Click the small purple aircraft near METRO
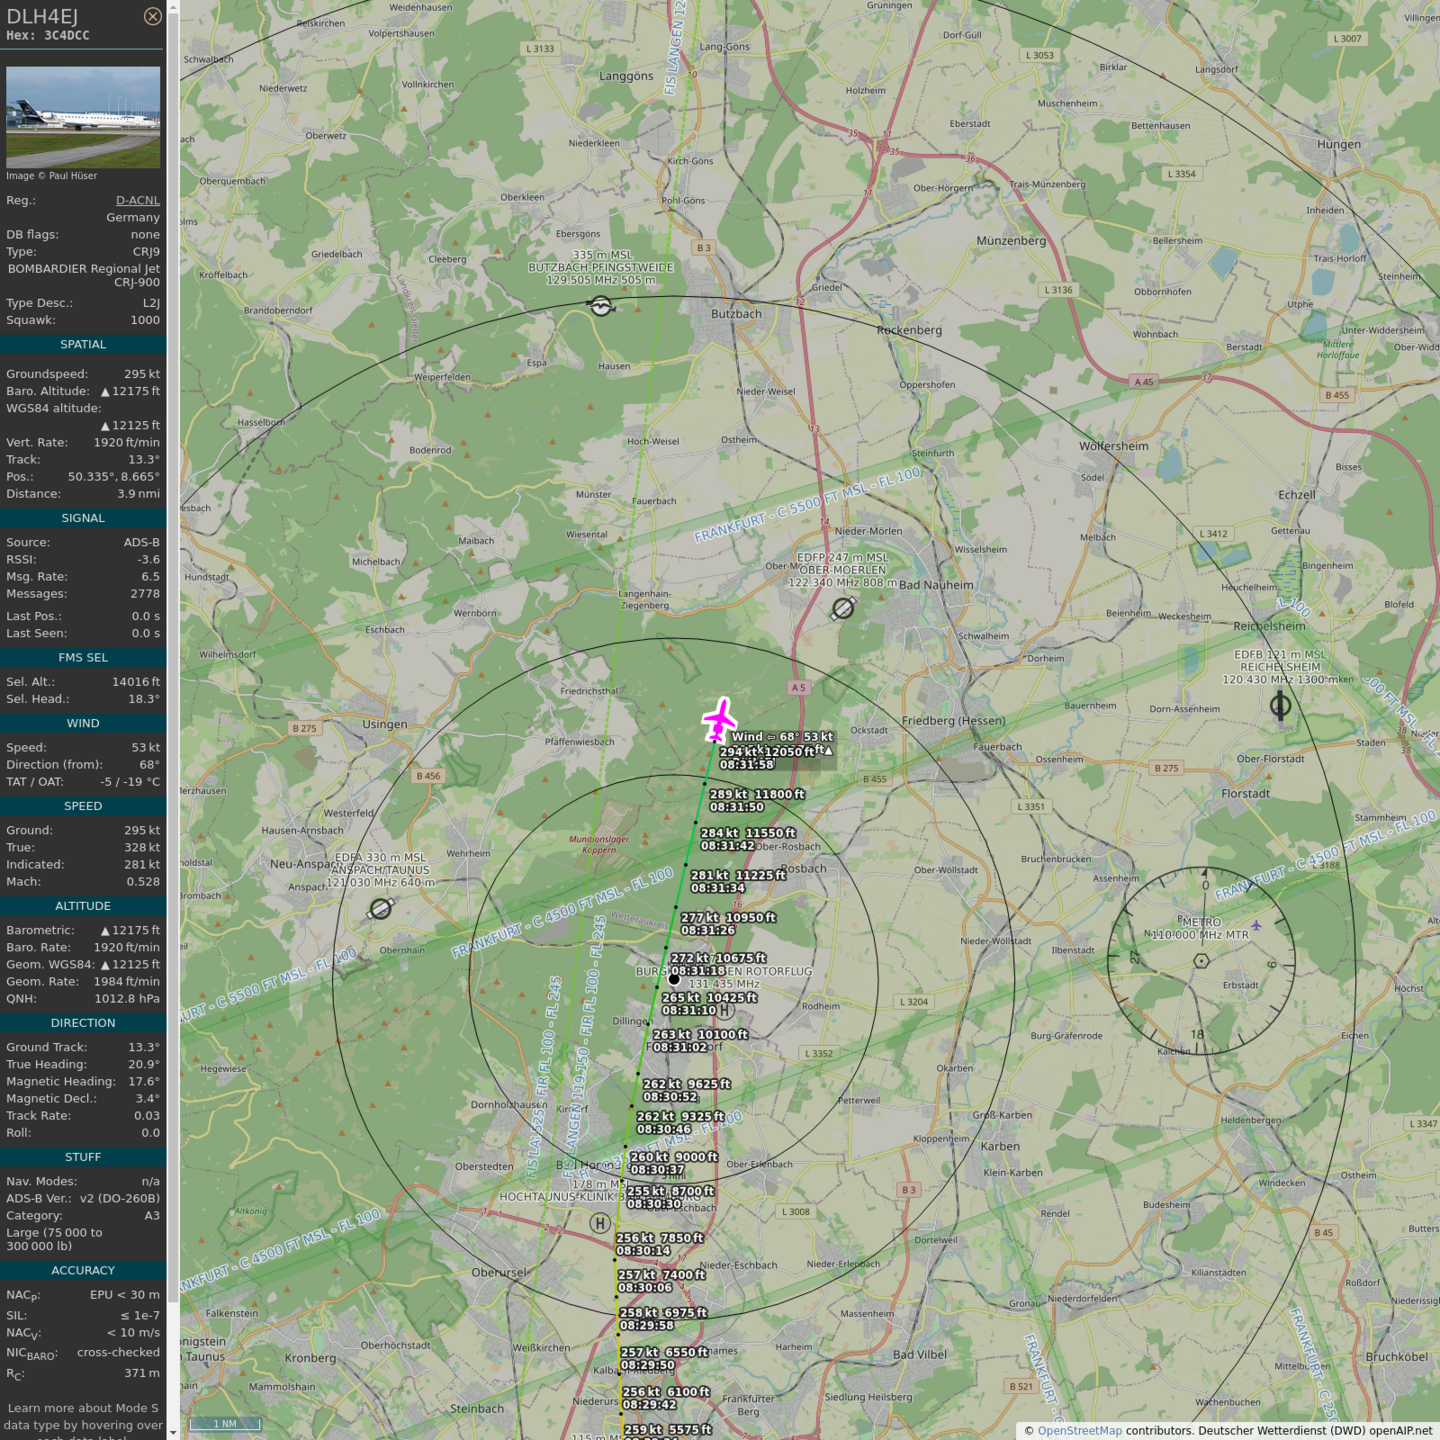Screen dimensions: 1440x1440 point(1256,925)
